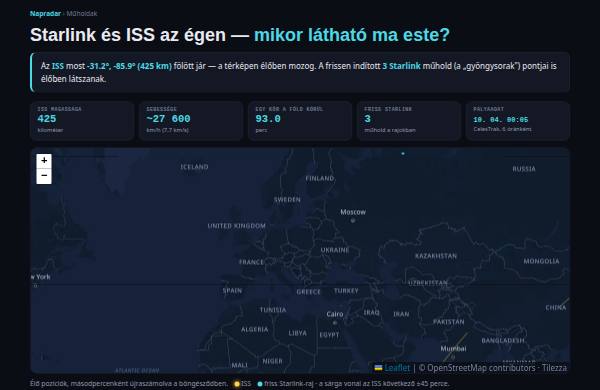
Task: Click the RUSSIA label on map
Action: (x=524, y=169)
